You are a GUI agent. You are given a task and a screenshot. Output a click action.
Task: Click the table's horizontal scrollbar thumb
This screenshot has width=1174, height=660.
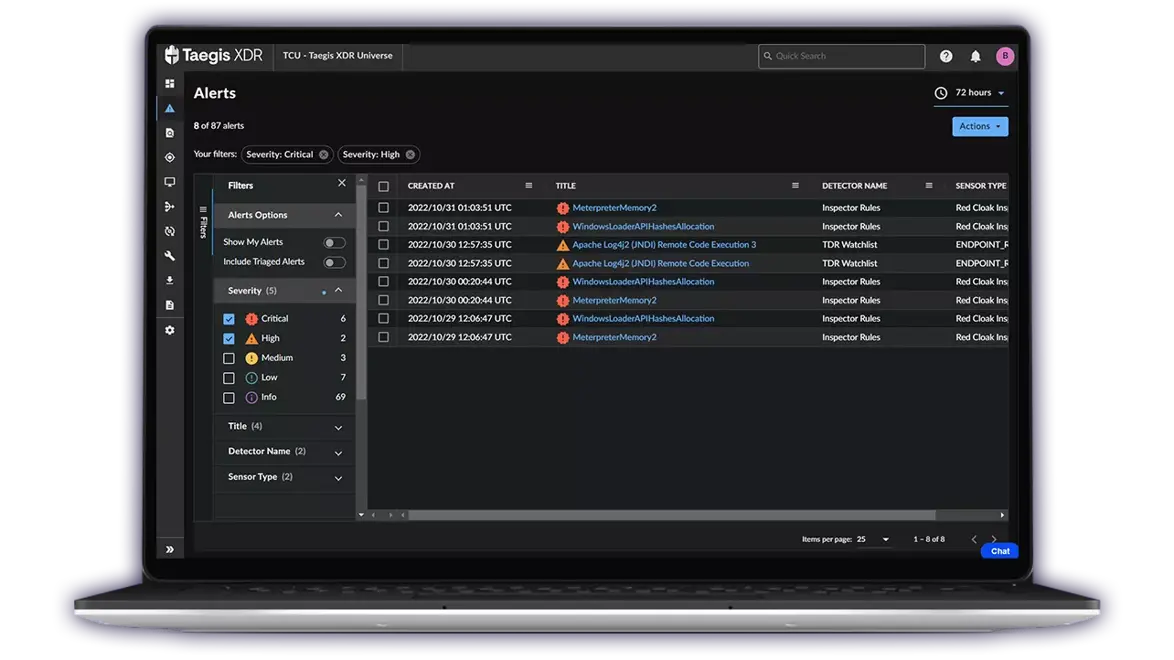click(672, 515)
